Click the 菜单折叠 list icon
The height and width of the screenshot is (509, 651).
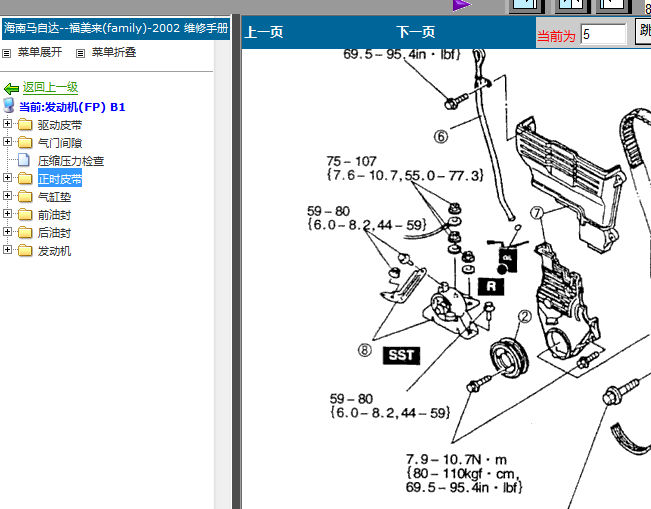point(80,54)
